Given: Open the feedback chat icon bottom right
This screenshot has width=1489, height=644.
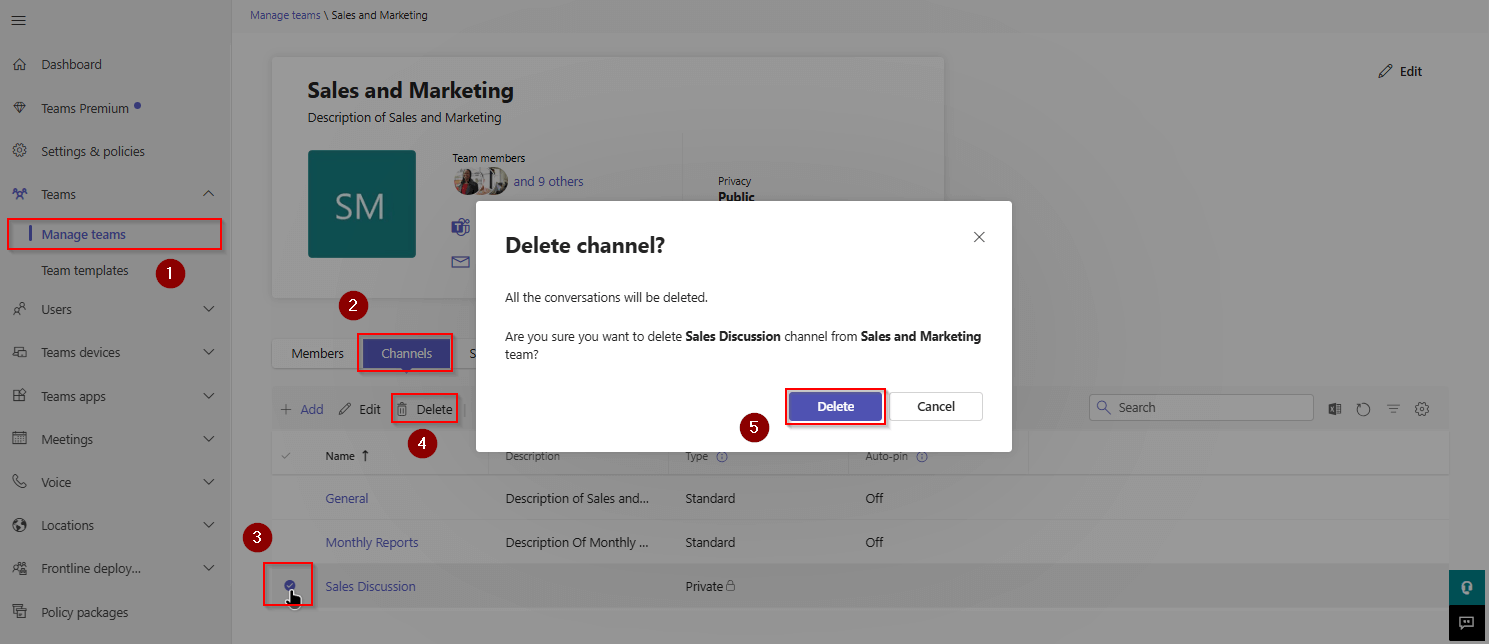Looking at the screenshot, I should (1466, 623).
